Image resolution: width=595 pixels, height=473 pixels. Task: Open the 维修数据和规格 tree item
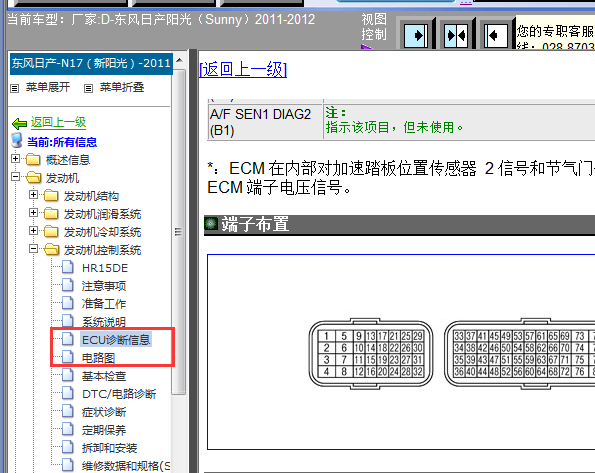[x=126, y=466]
